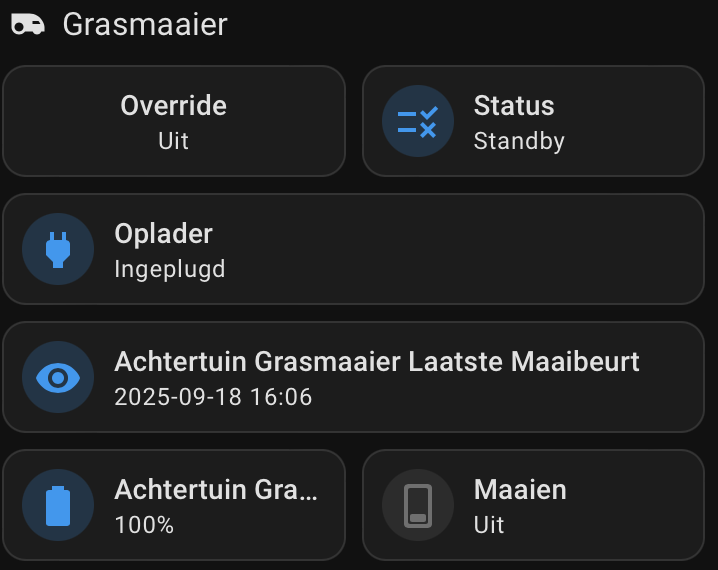Click the Grasmaaier section heading
This screenshot has width=718, height=570.
coord(145,24)
